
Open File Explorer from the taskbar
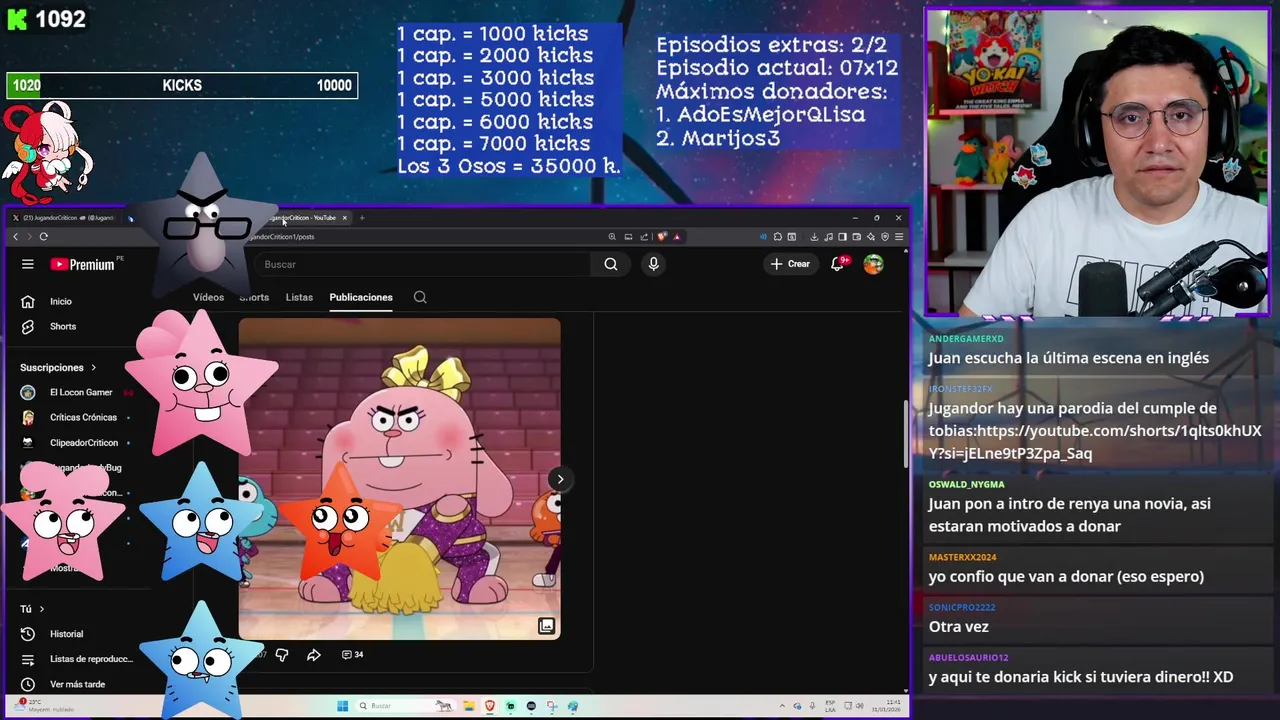point(468,706)
